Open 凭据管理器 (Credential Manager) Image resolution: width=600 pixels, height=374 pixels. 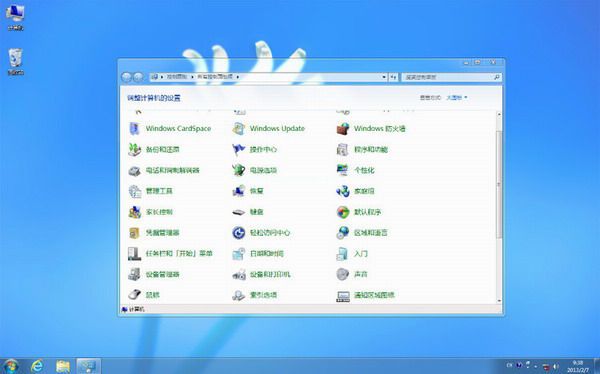(154, 233)
